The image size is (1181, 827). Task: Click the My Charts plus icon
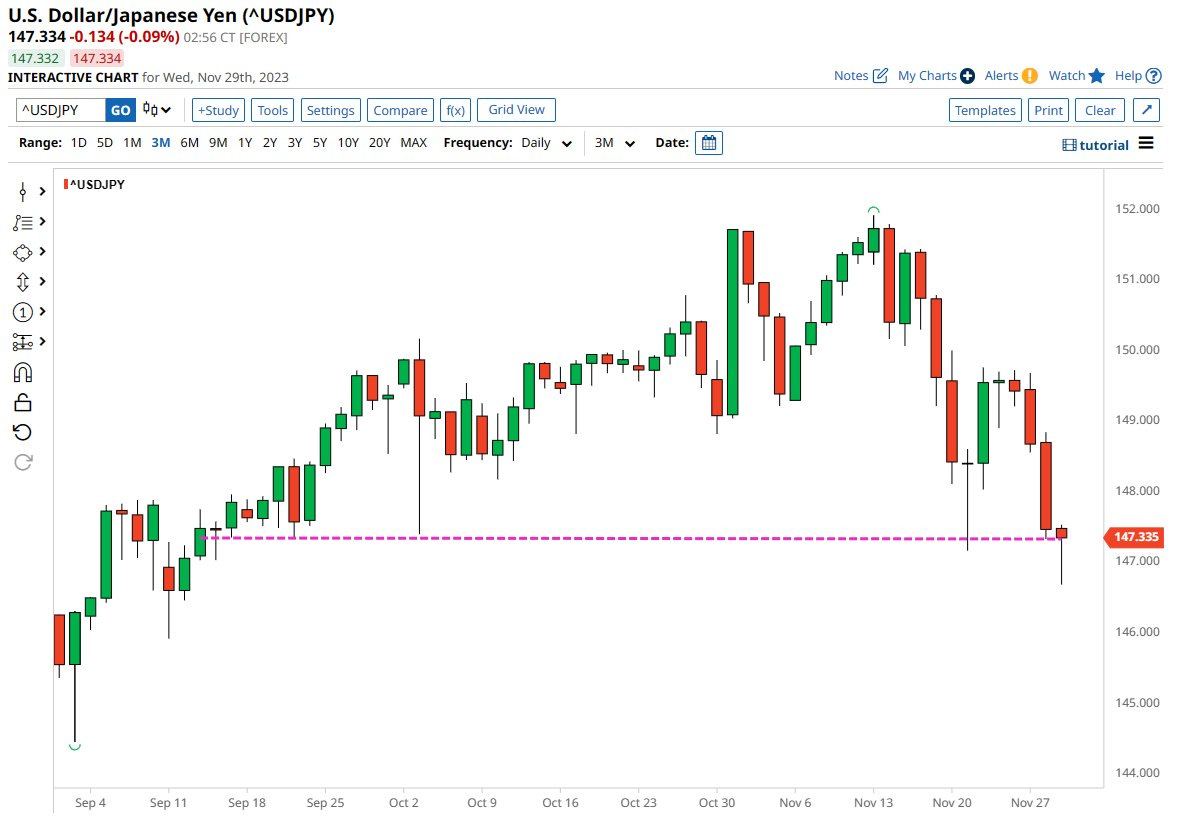[x=967, y=76]
